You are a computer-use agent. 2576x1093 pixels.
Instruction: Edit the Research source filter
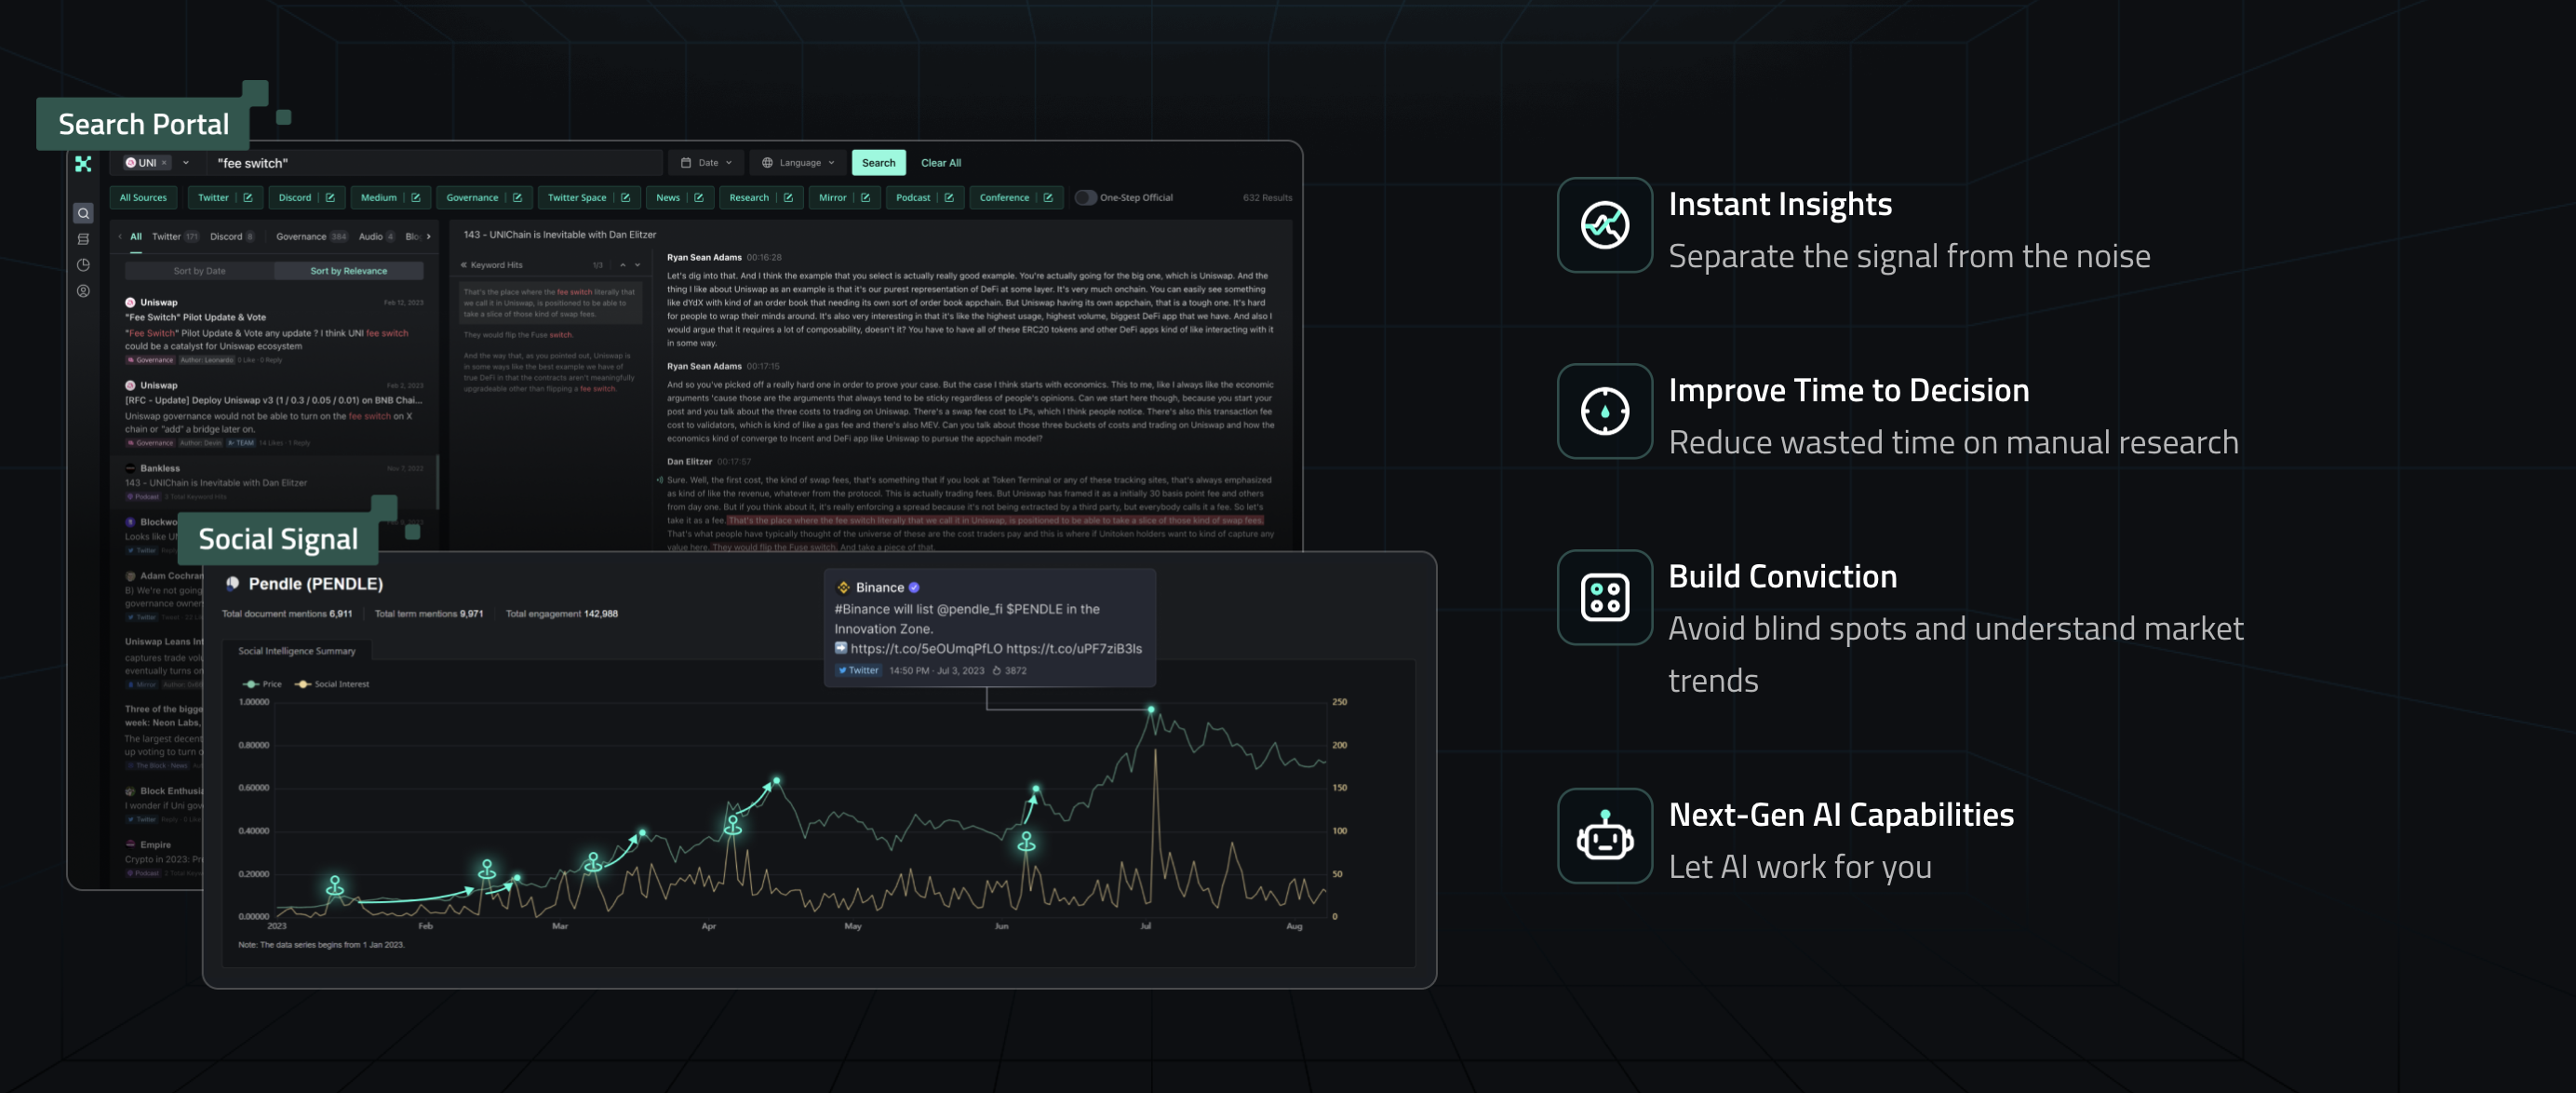coord(788,198)
